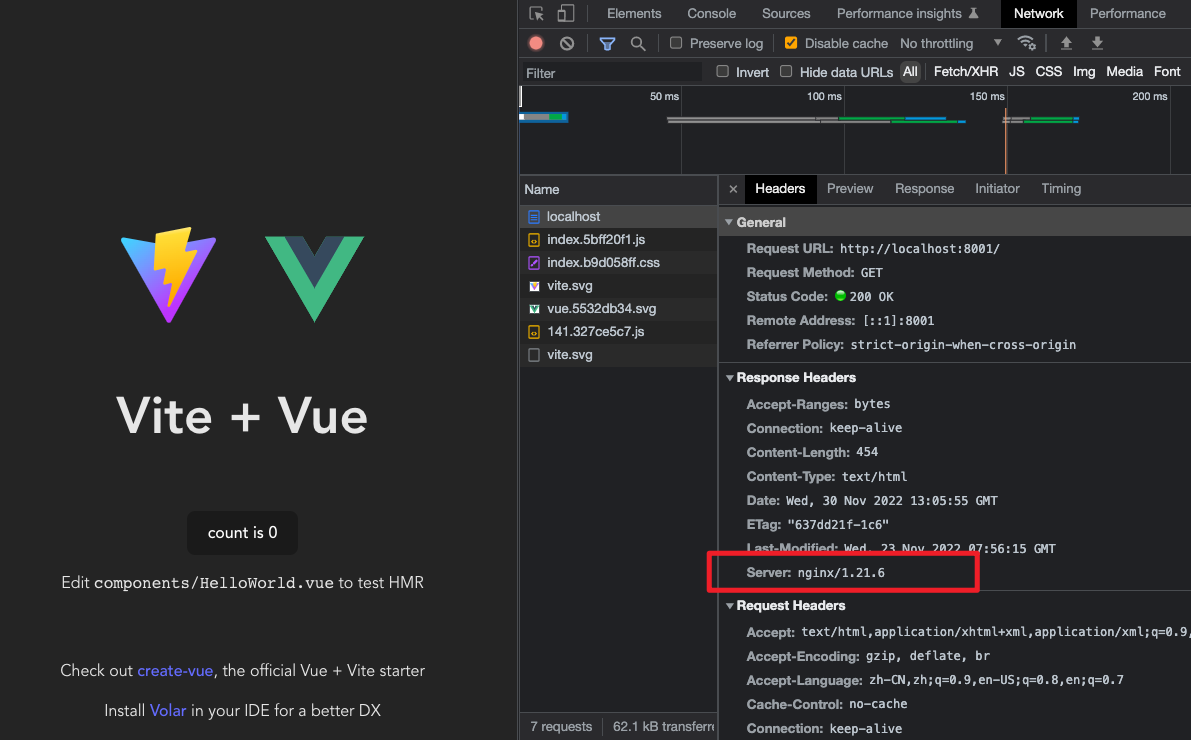The height and width of the screenshot is (740, 1191).
Task: Toggle the device toolbar icon
Action: 565,14
